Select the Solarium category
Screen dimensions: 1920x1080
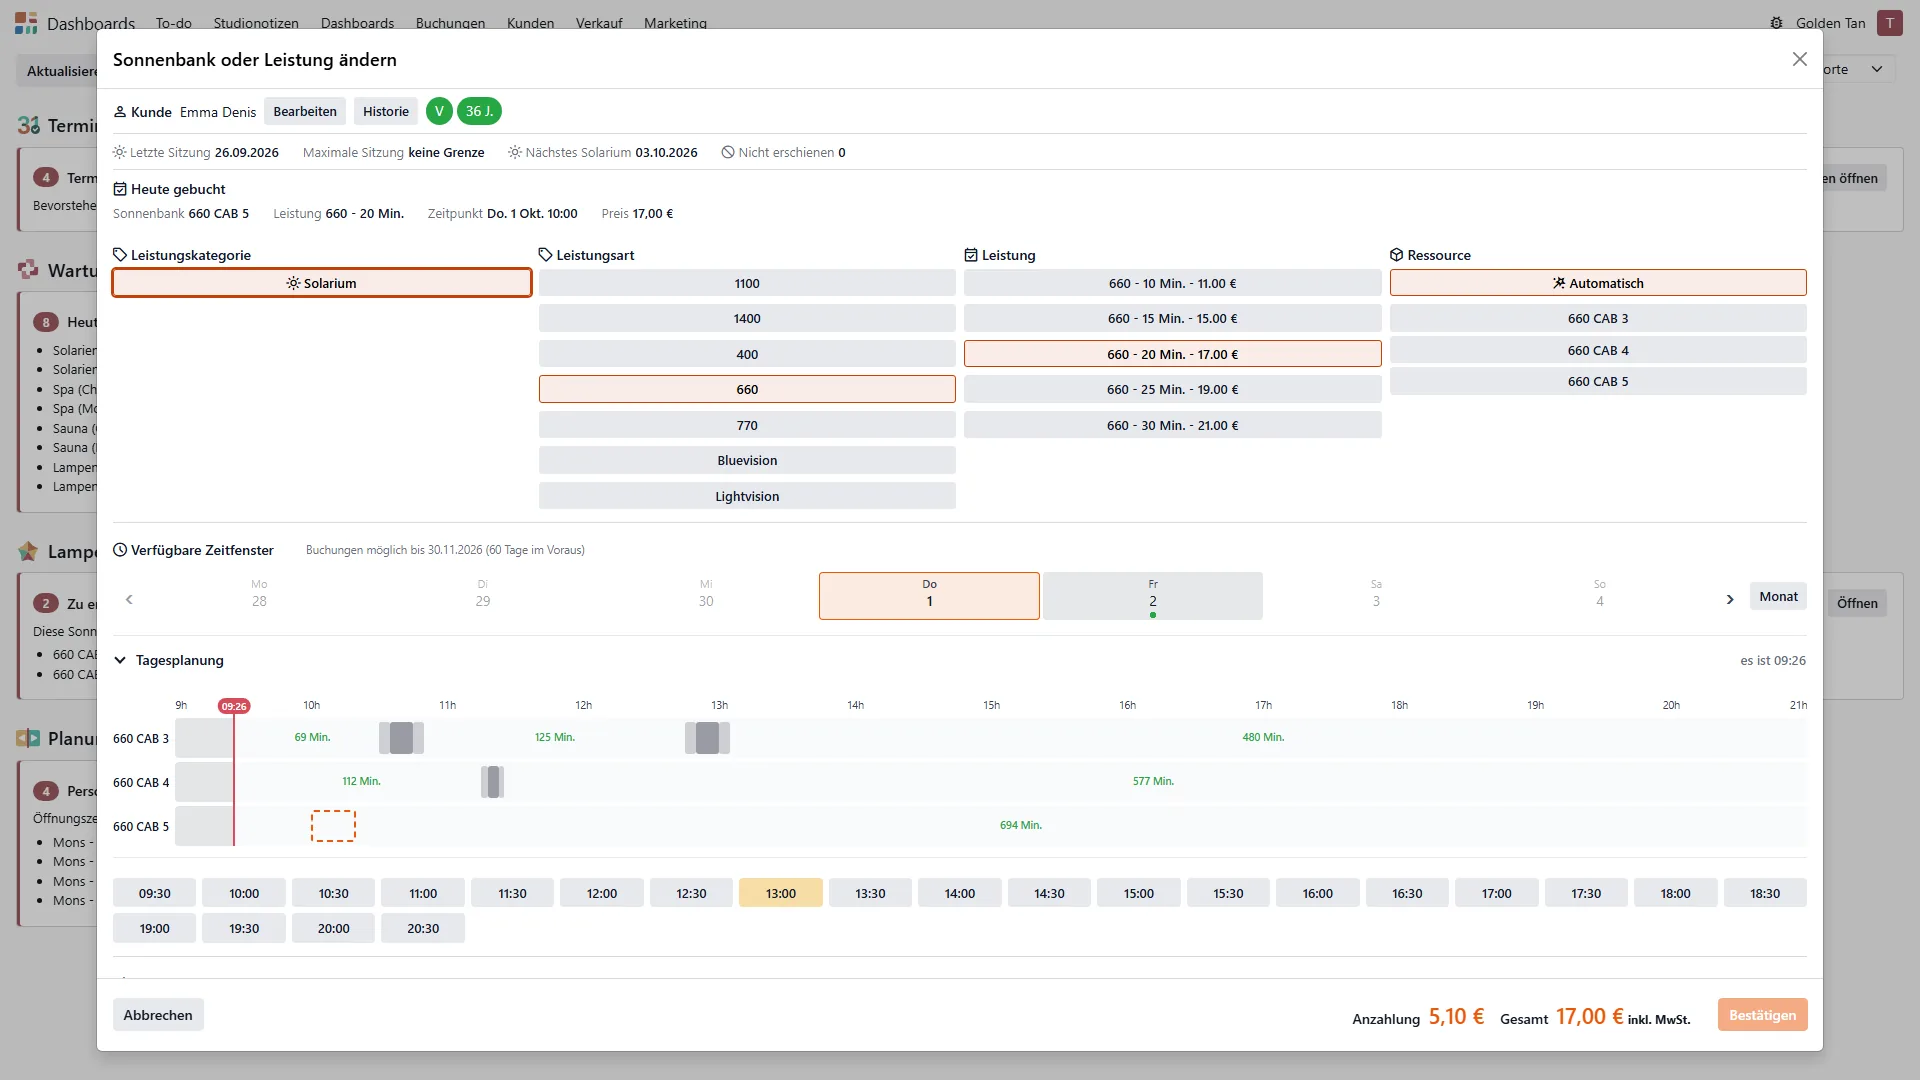click(321, 283)
